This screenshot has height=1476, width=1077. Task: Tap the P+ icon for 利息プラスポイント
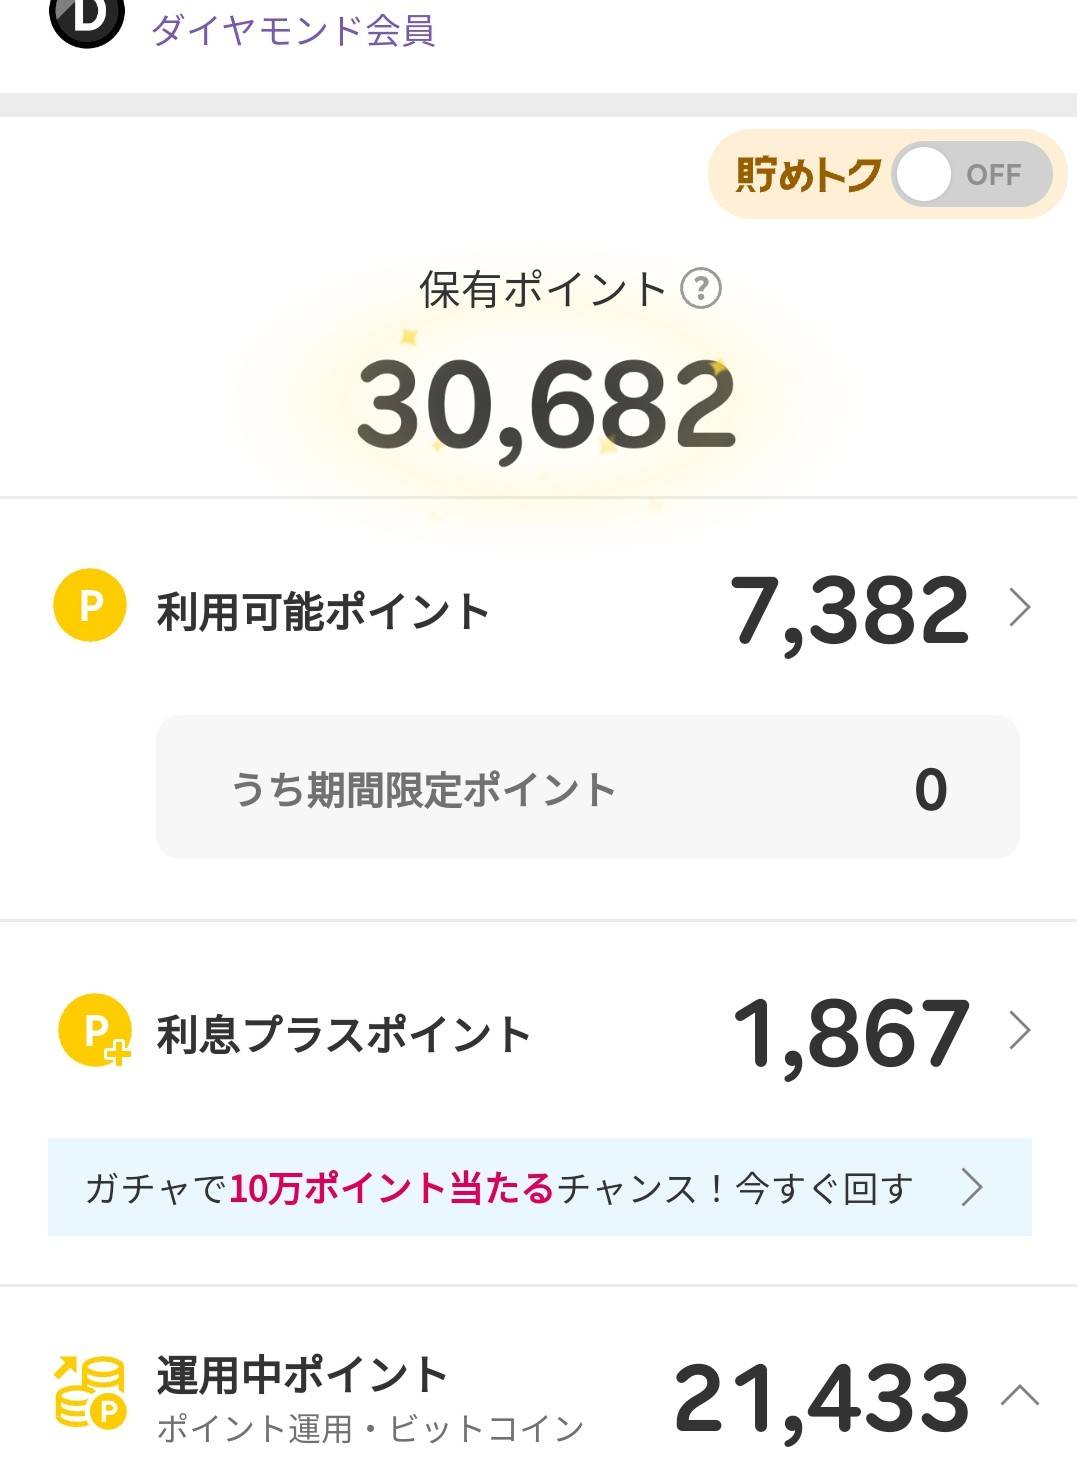pyautogui.click(x=94, y=1030)
